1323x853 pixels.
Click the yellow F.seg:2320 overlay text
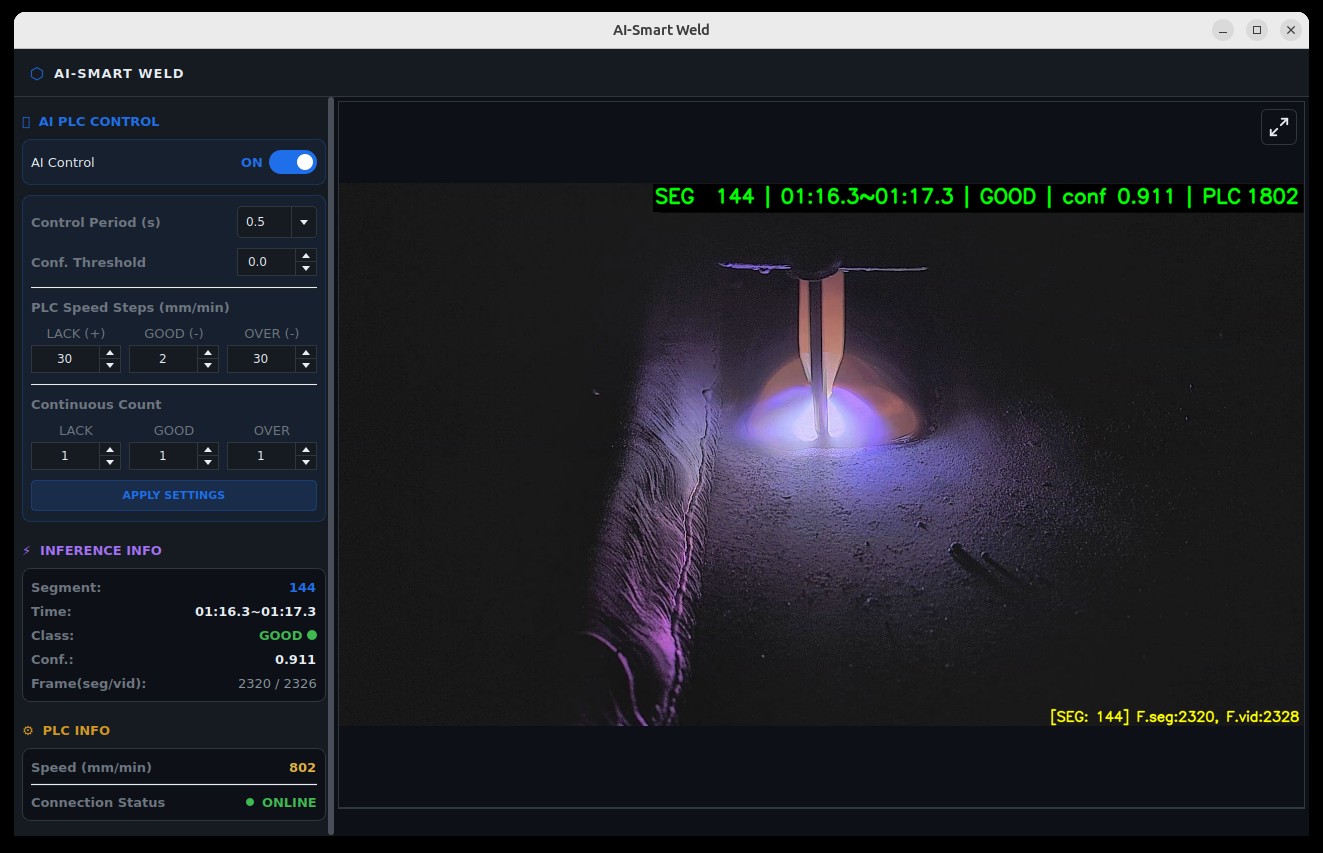coord(1174,716)
